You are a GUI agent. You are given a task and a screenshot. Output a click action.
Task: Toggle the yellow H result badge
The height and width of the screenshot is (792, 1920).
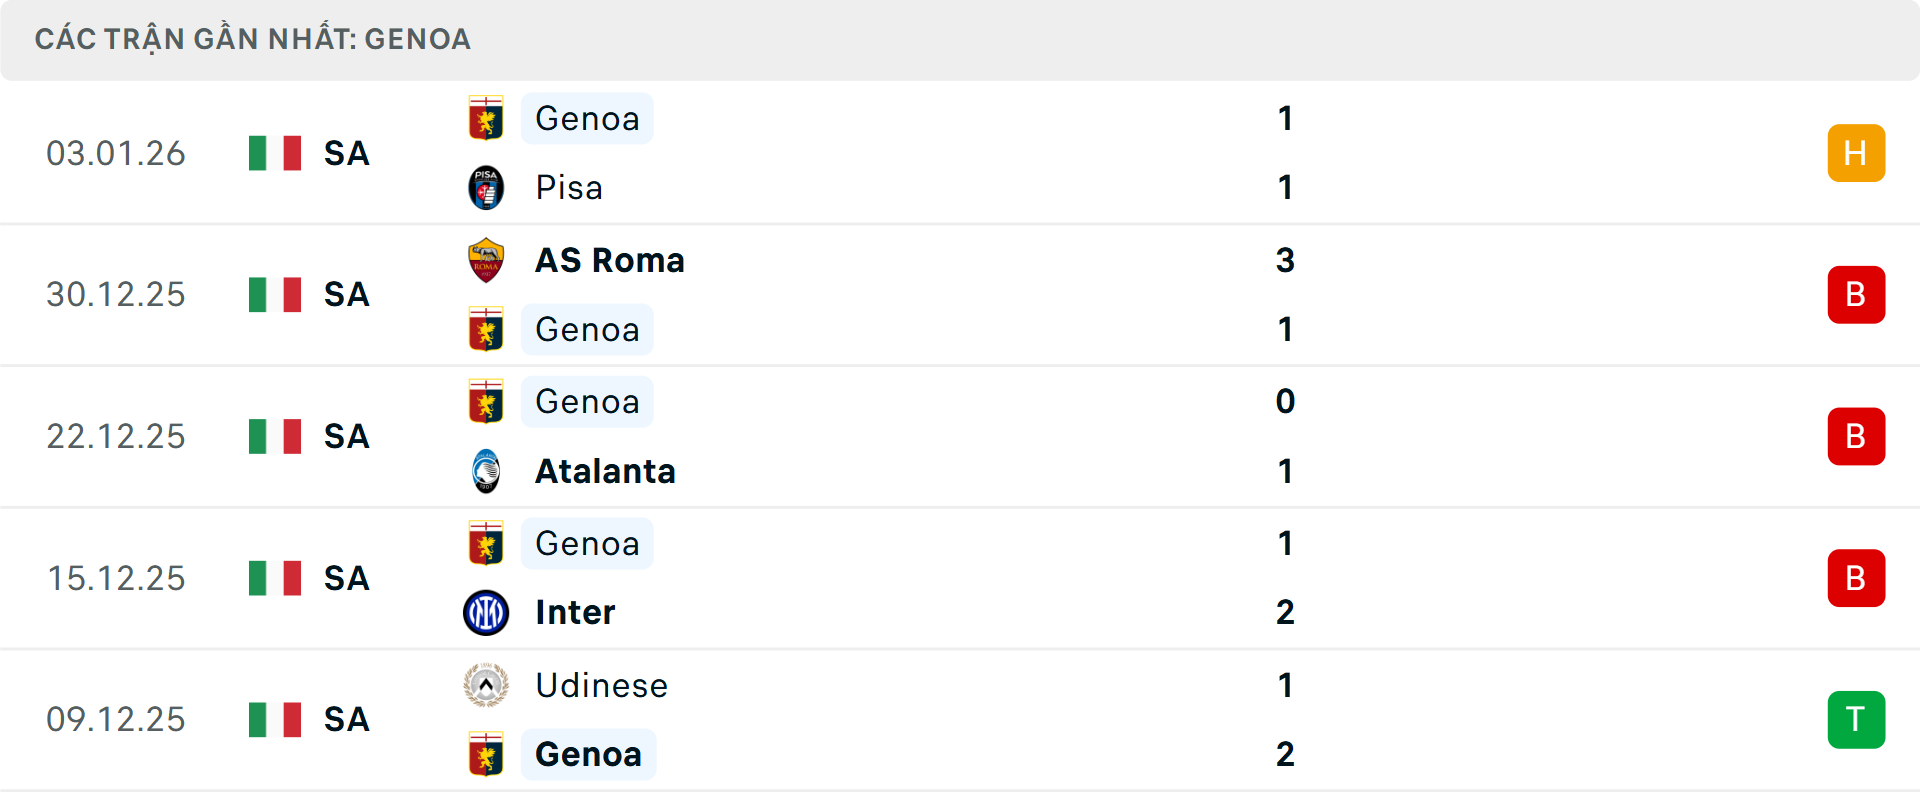pyautogui.click(x=1857, y=153)
